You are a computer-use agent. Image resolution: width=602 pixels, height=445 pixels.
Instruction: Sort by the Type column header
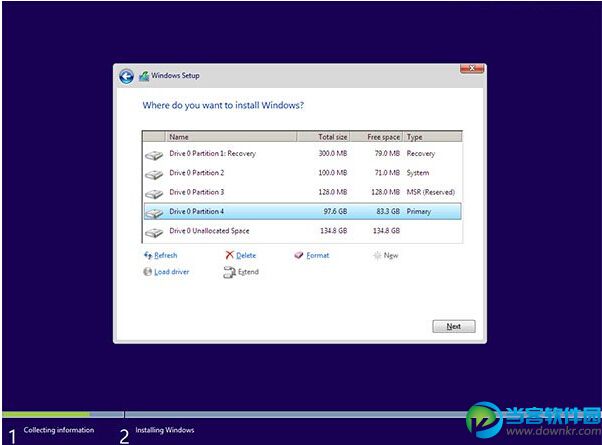(x=432, y=137)
